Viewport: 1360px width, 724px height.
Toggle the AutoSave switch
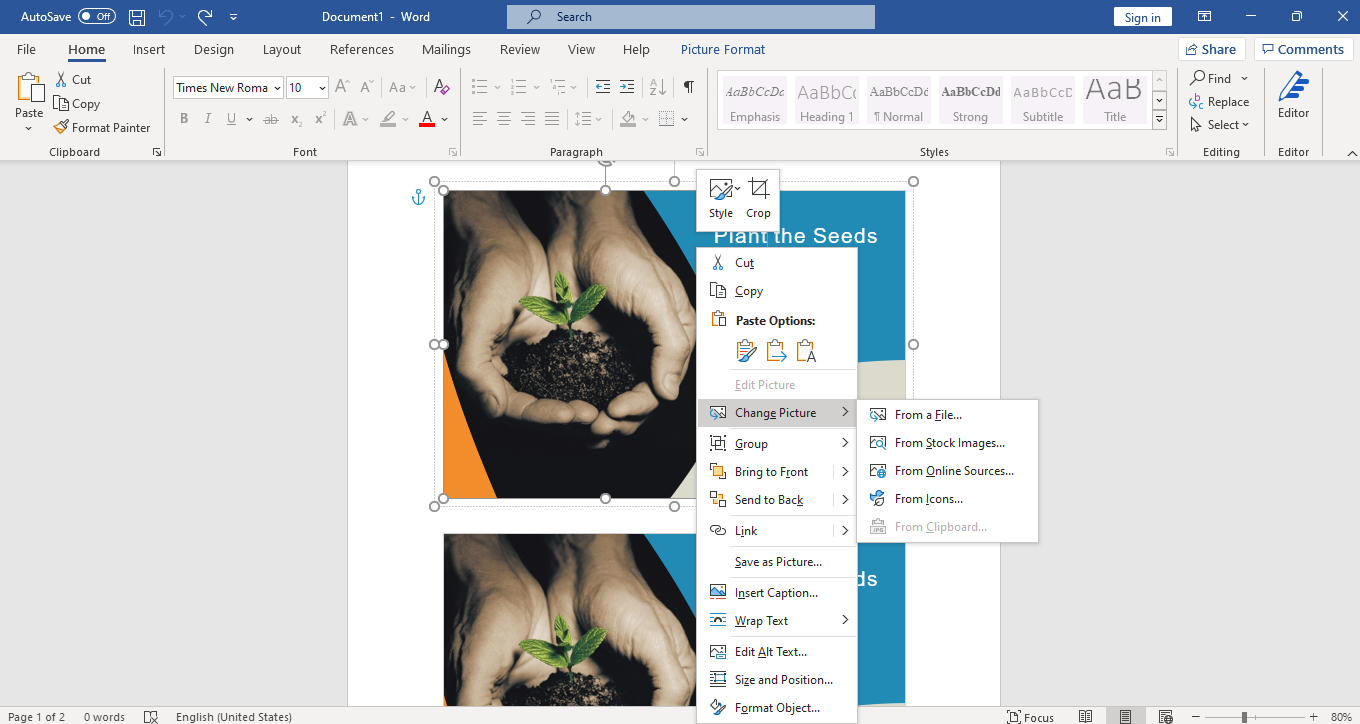point(97,17)
